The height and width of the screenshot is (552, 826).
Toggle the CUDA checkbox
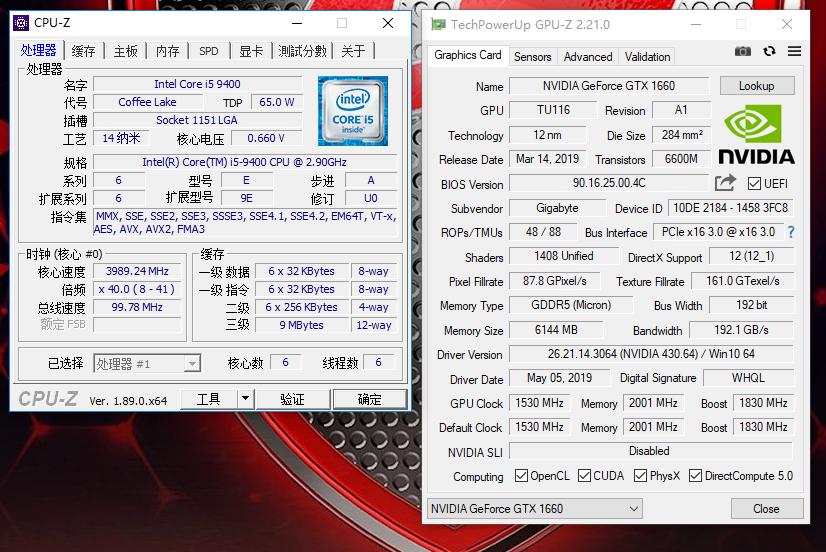(x=584, y=476)
